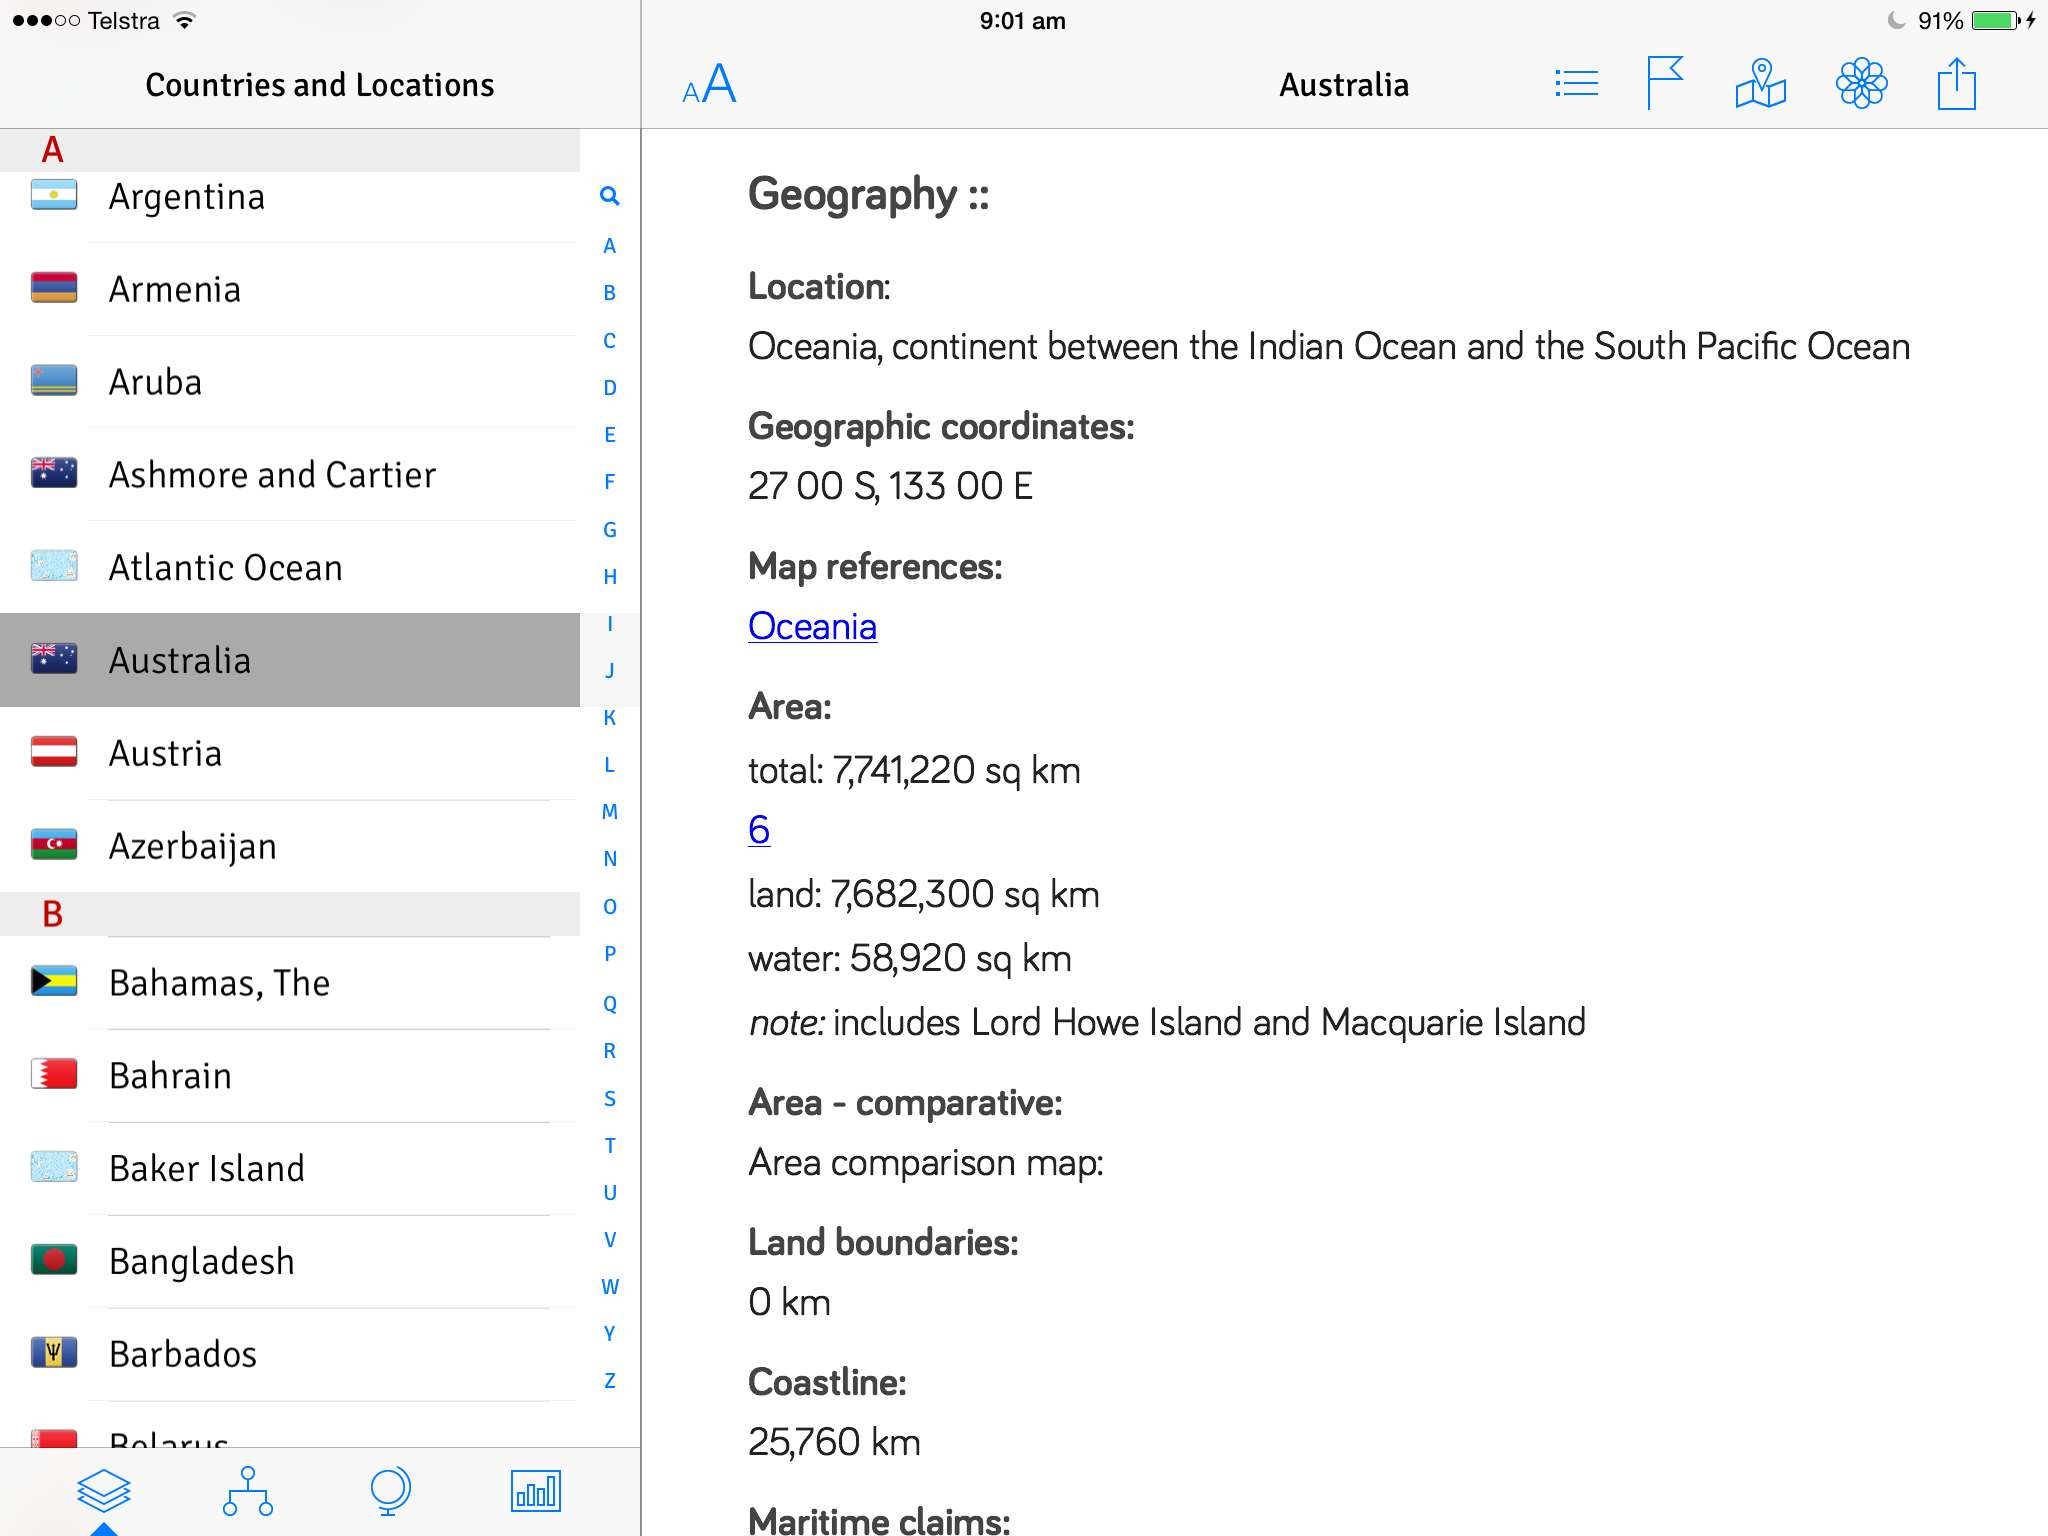Tap the Azerbaijan flag thumbnail

pos(54,844)
